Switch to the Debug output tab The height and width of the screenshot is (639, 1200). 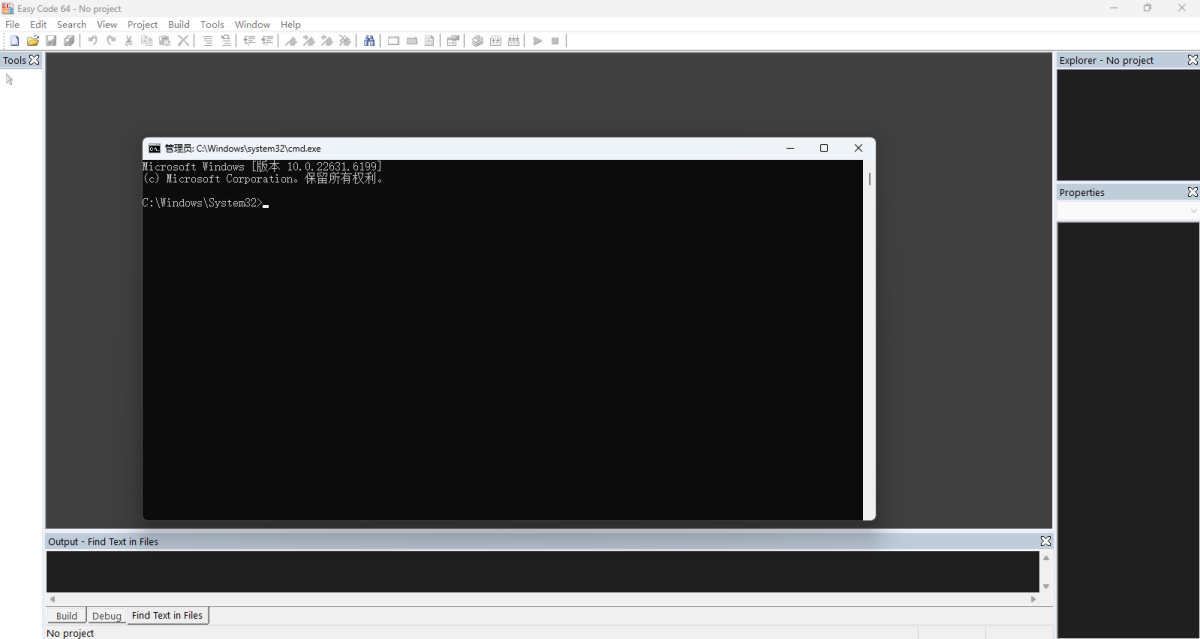coord(106,615)
